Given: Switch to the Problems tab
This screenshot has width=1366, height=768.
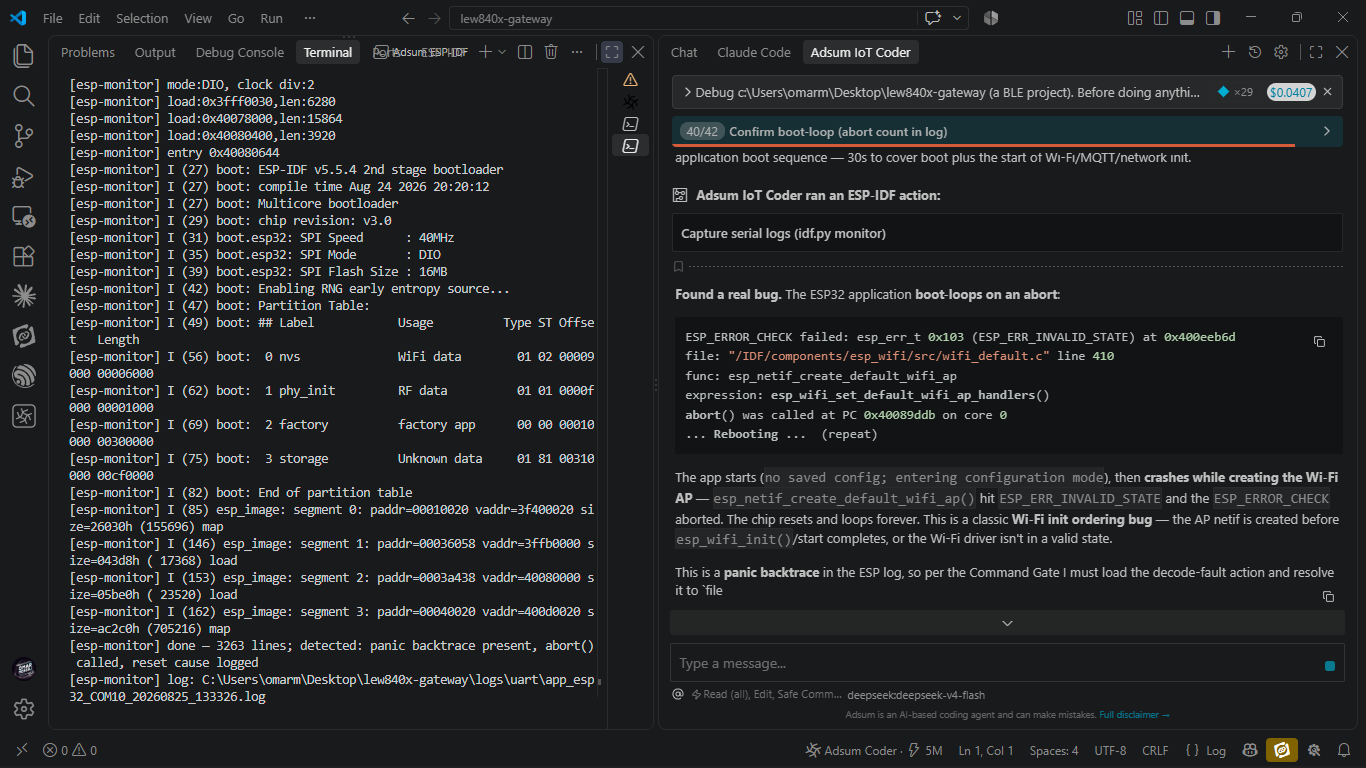Looking at the screenshot, I should tap(88, 52).
